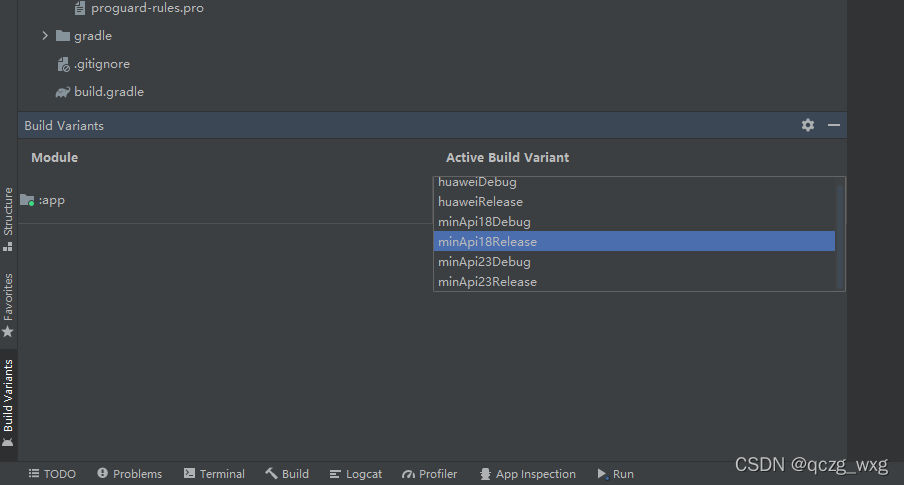This screenshot has width=904, height=485.
Task: Expand the gradle folder chevron
Action: pyautogui.click(x=45, y=36)
